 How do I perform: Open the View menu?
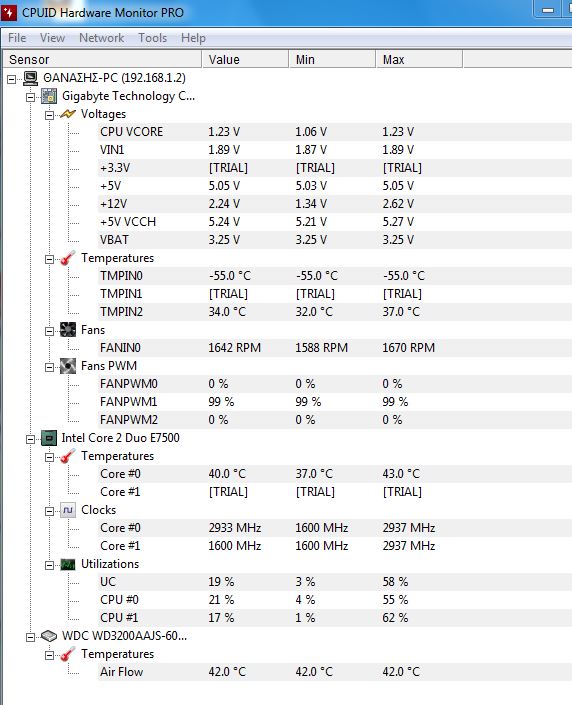click(52, 38)
